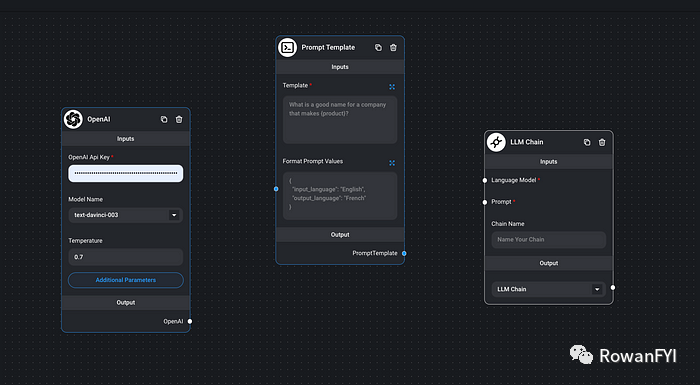
Task: Click the Language Model input connector
Action: (485, 180)
